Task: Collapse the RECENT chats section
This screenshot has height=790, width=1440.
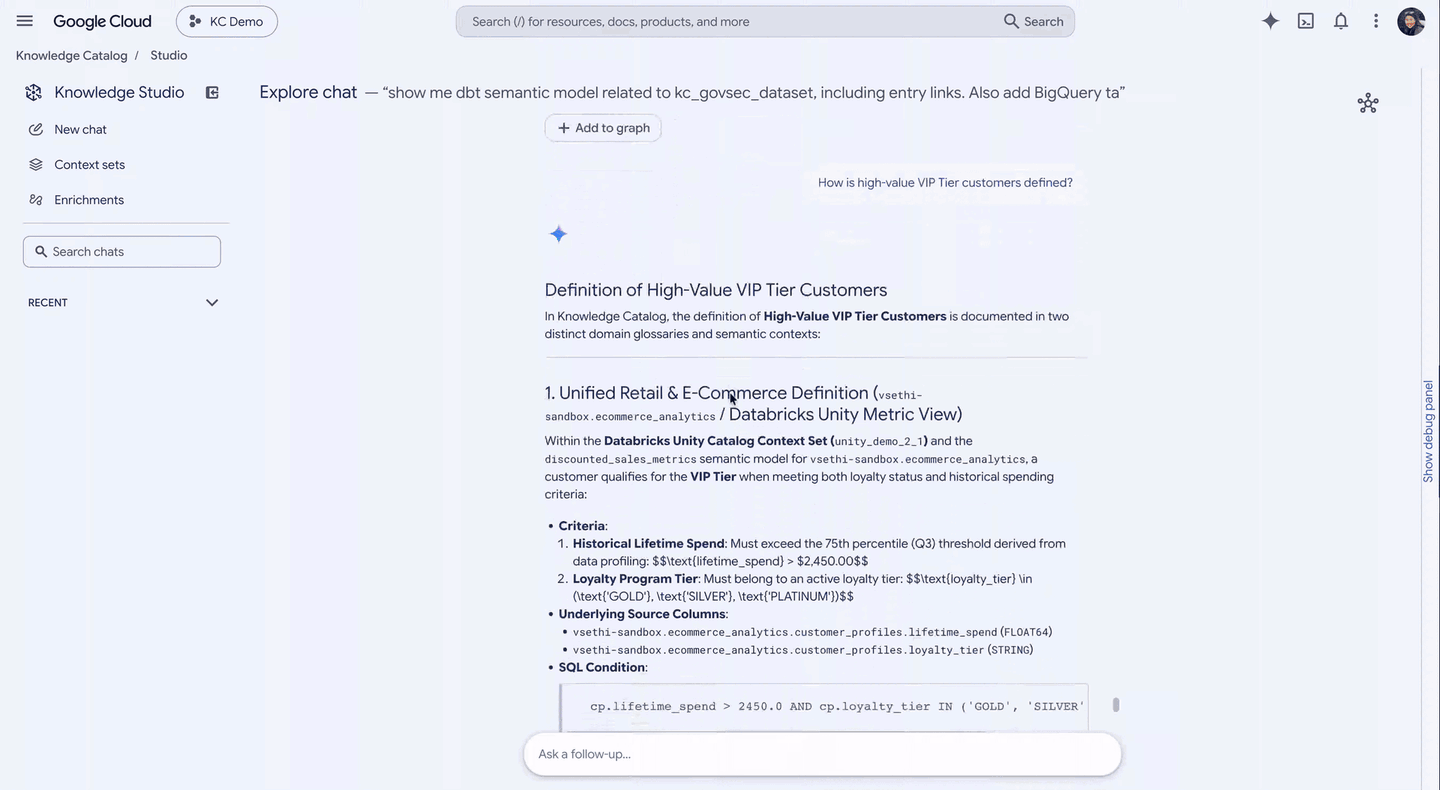Action: pyautogui.click(x=212, y=302)
